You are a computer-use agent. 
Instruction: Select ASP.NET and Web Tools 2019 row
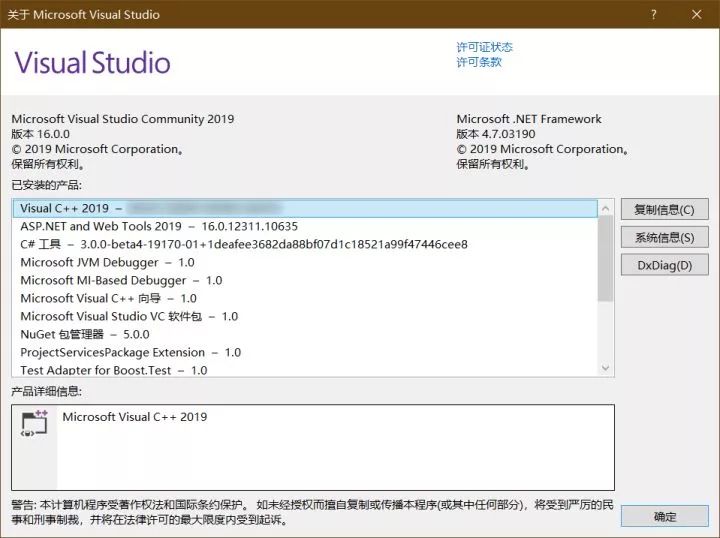pos(305,226)
